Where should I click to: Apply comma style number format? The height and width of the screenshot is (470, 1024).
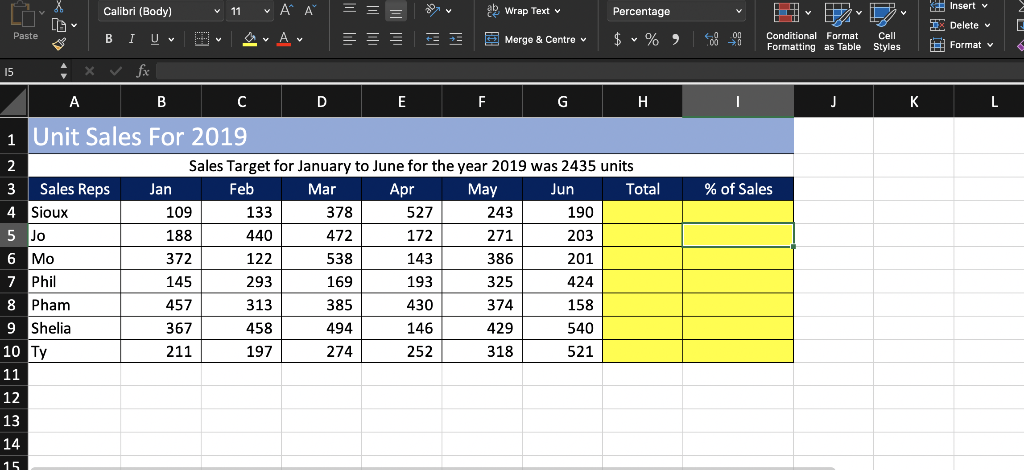click(x=676, y=39)
